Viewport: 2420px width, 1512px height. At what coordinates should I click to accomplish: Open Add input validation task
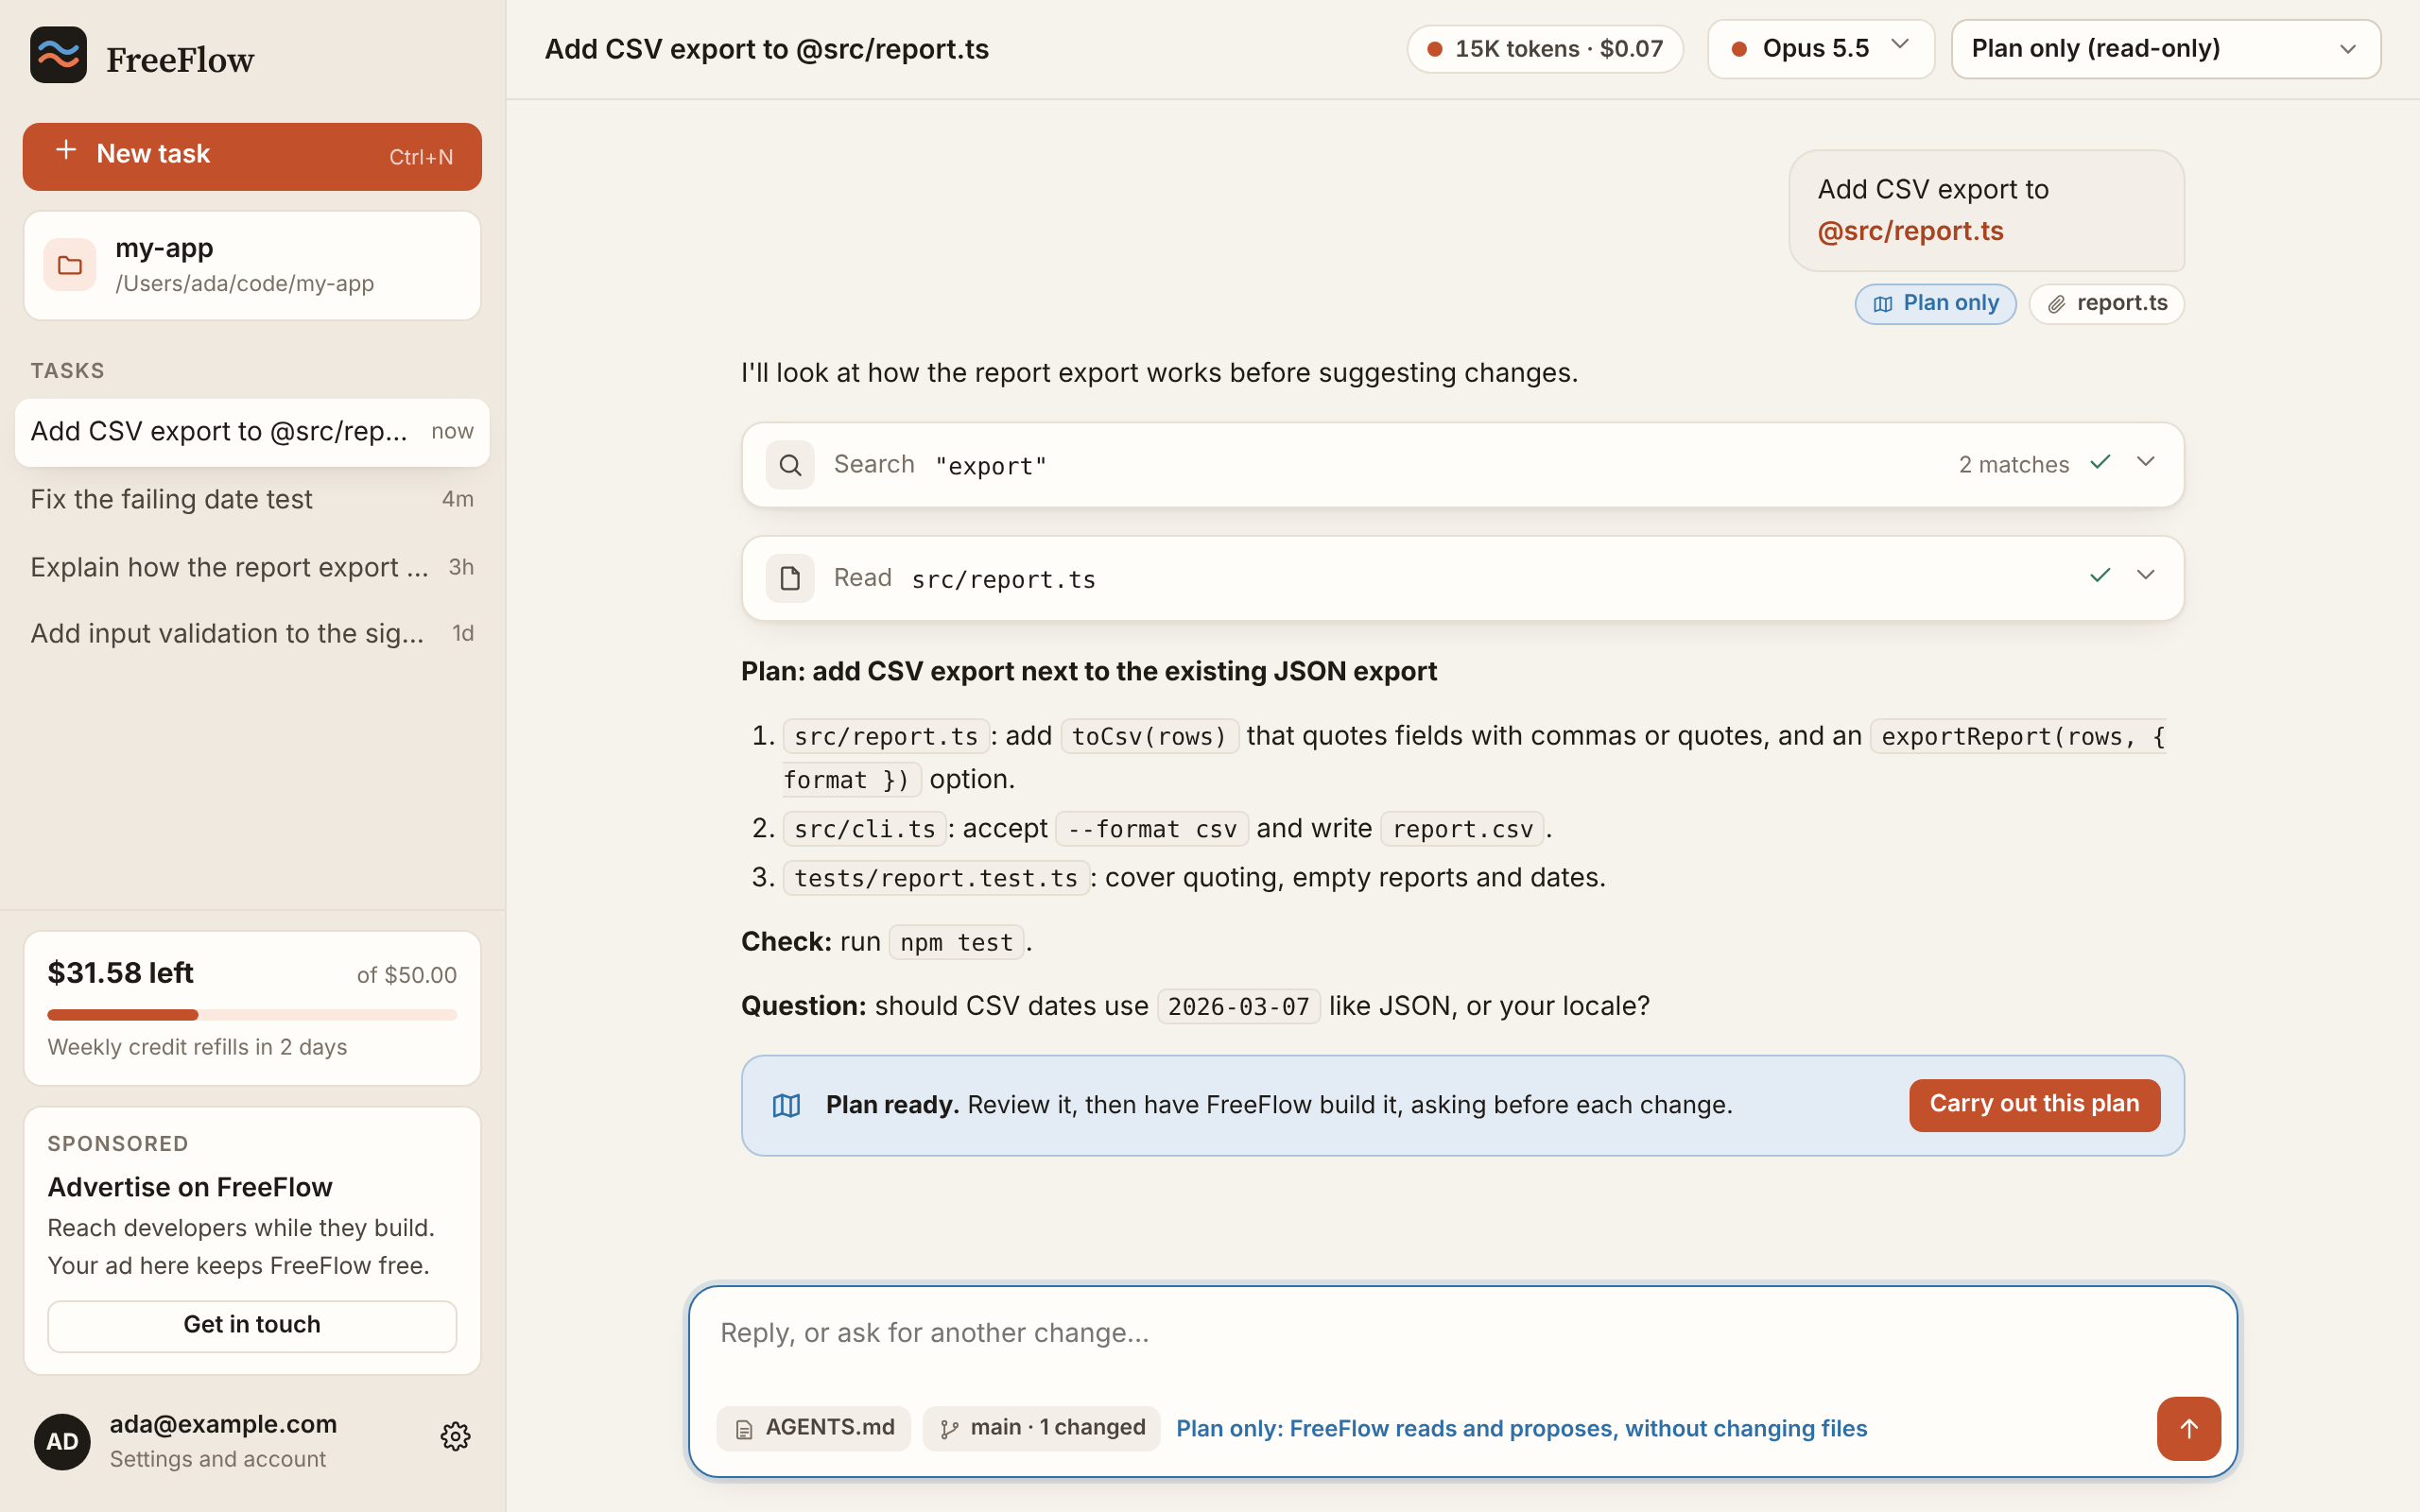pyautogui.click(x=252, y=633)
